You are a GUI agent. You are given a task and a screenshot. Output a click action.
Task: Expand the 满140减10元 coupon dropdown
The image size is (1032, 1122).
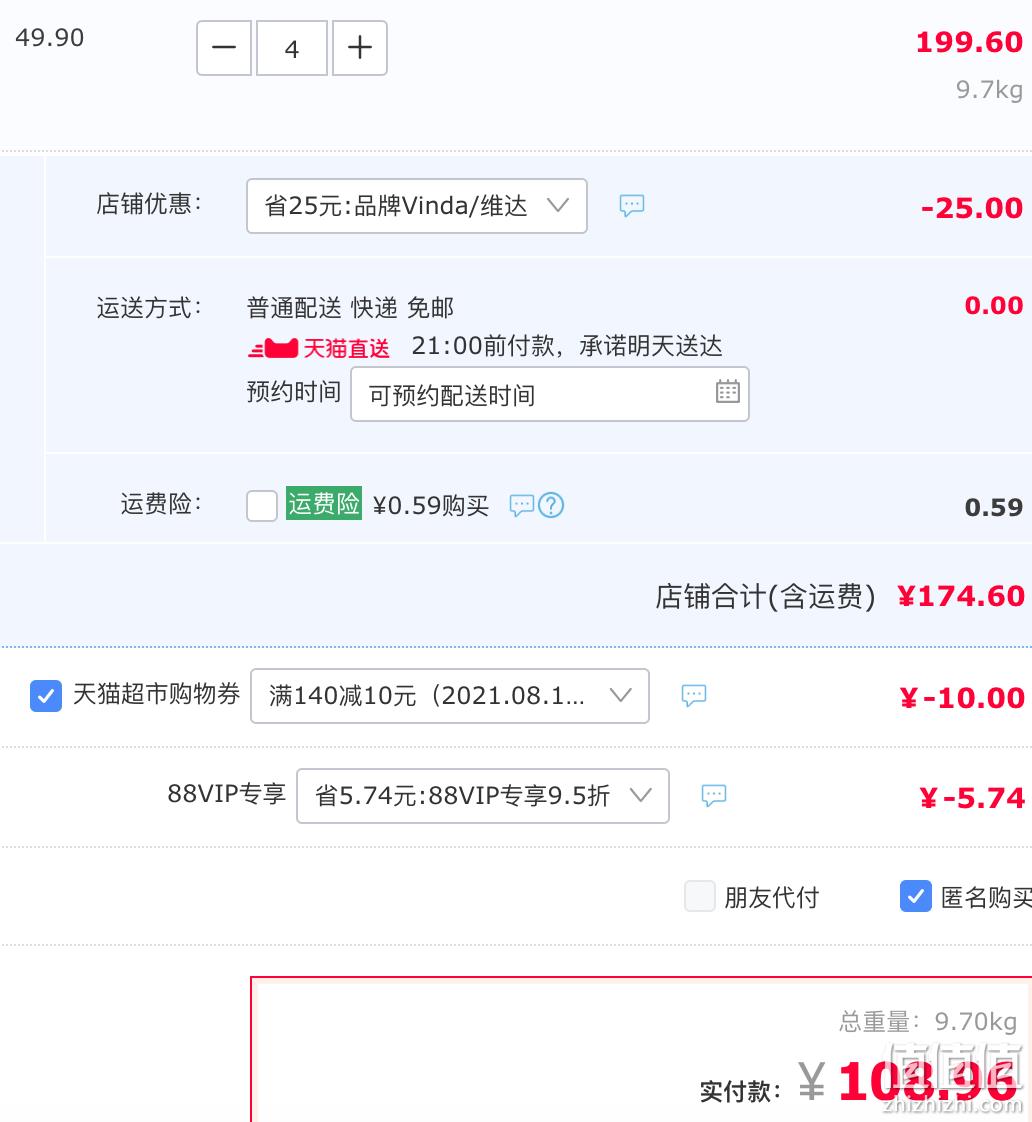(x=450, y=696)
